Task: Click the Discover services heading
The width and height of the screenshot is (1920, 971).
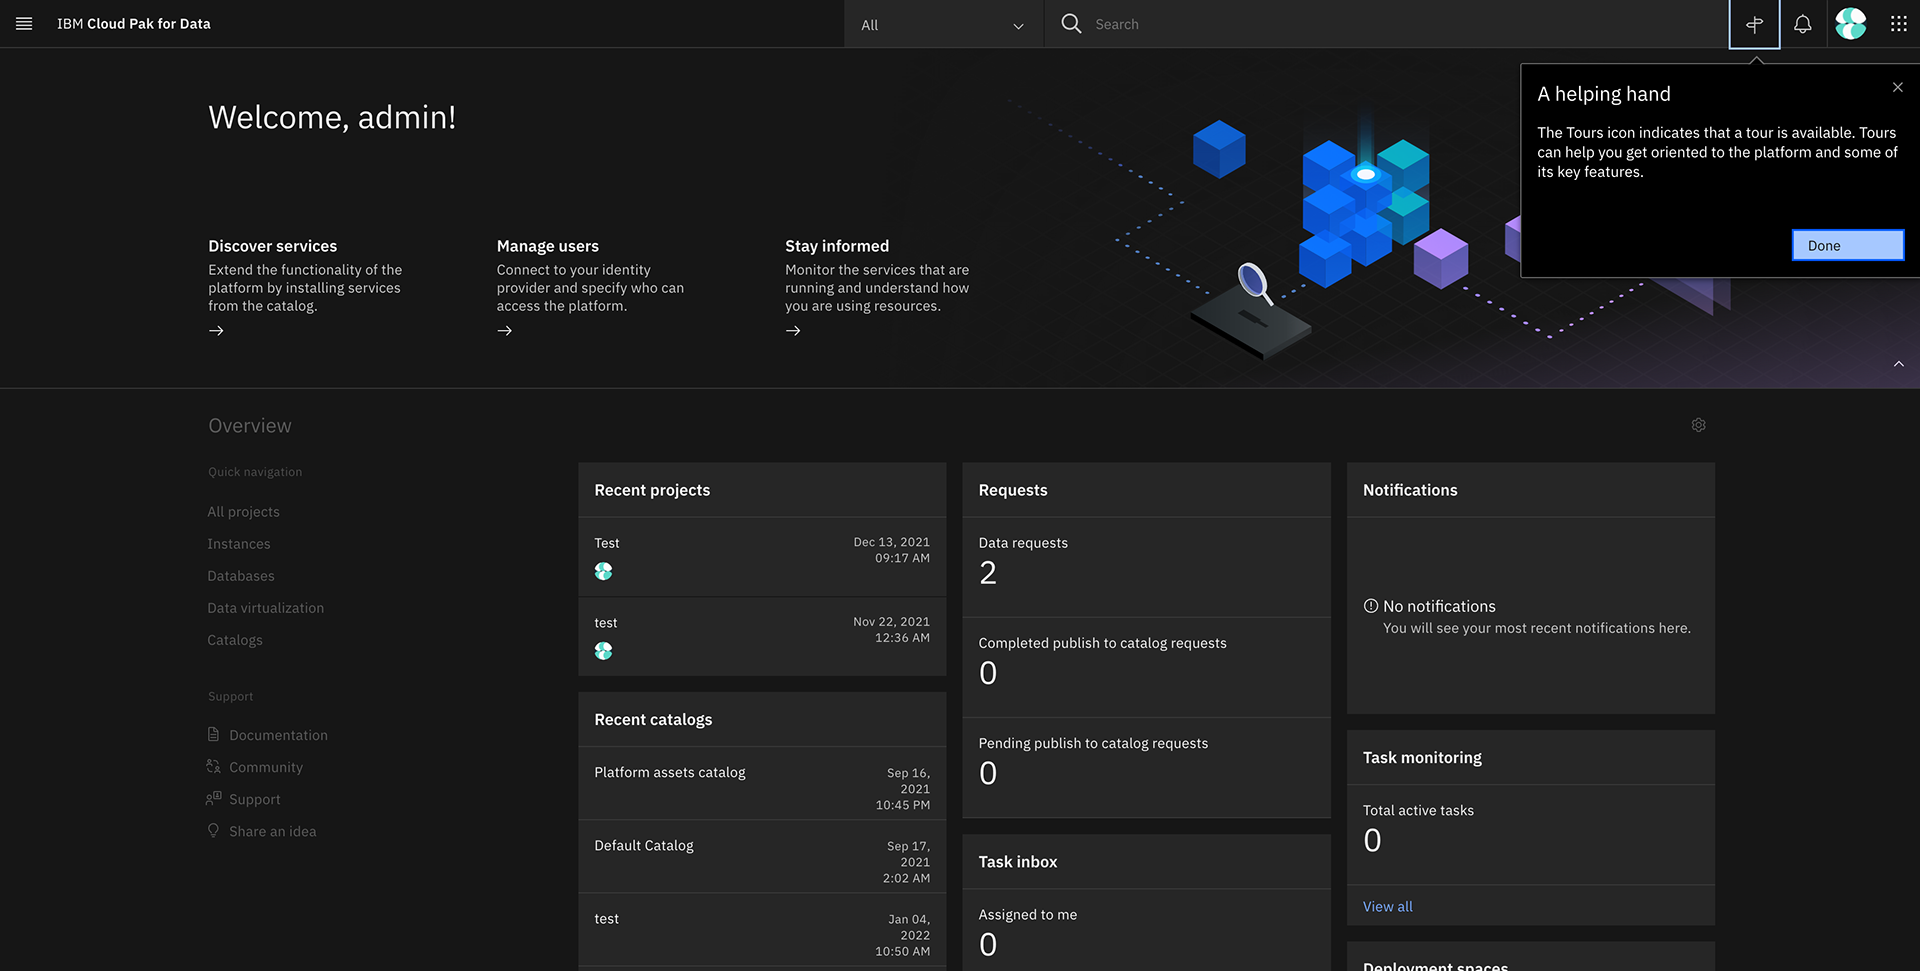Action: (x=272, y=246)
